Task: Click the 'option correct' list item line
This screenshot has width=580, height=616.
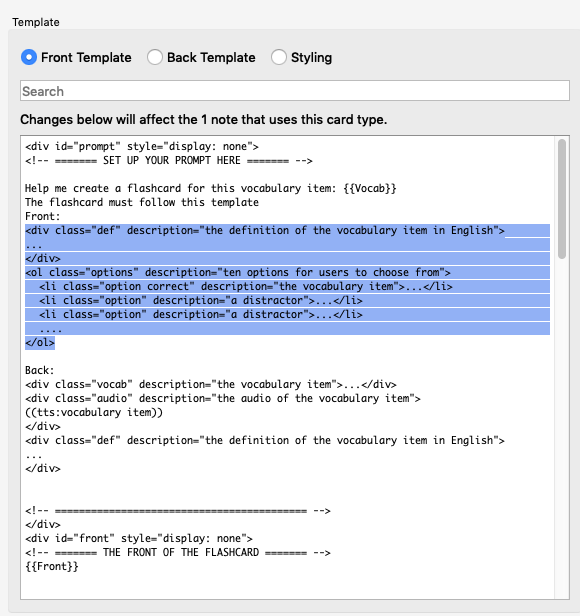Action: [246, 287]
